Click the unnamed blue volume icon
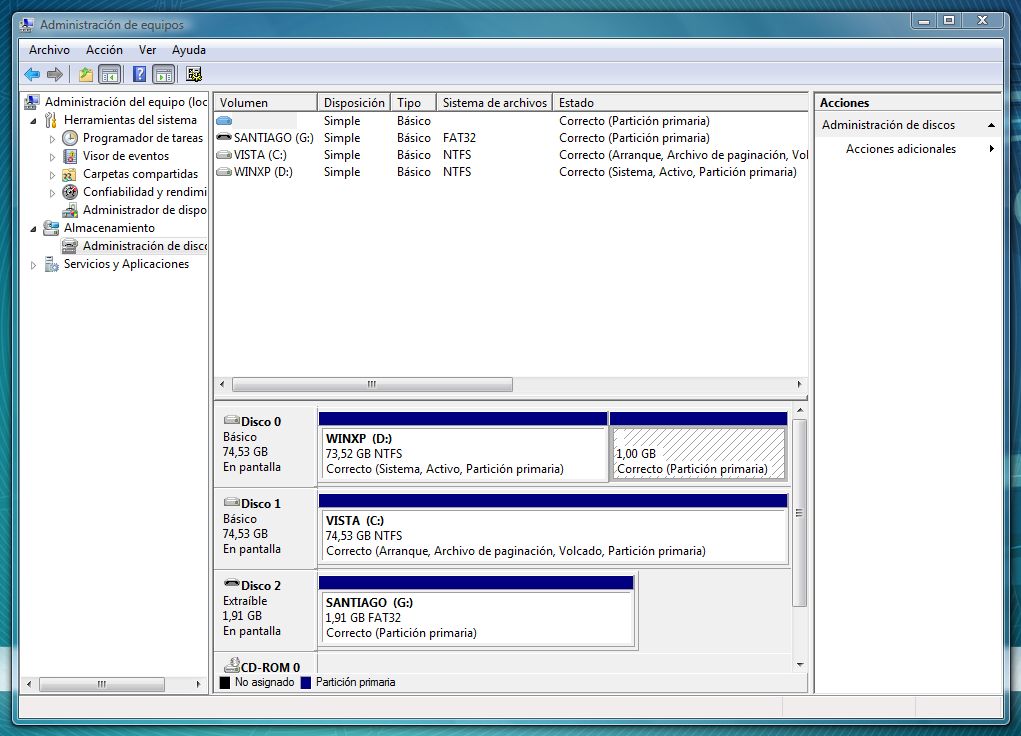1021x736 pixels. tap(224, 120)
